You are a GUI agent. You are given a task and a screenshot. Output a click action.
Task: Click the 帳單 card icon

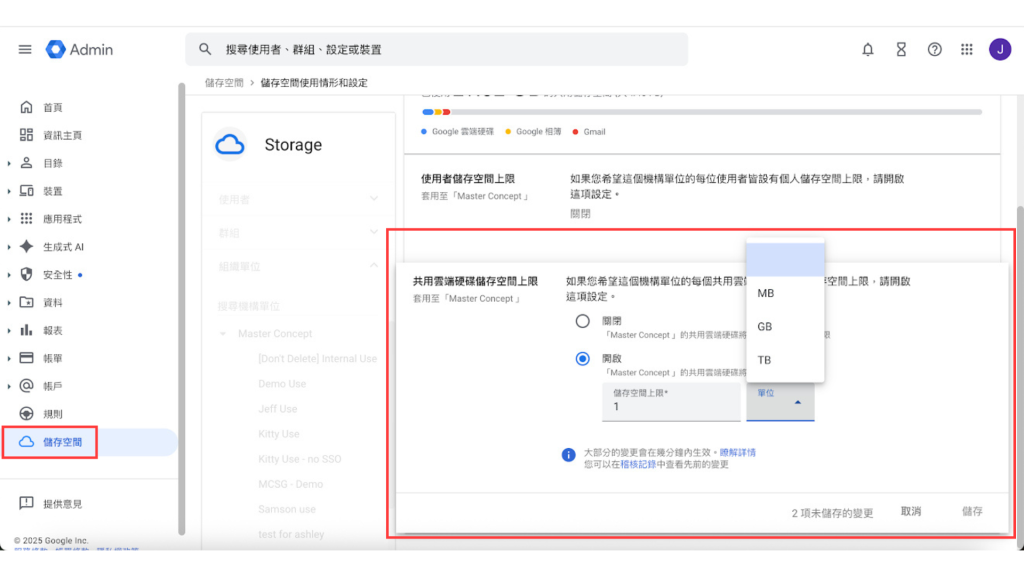coord(26,358)
